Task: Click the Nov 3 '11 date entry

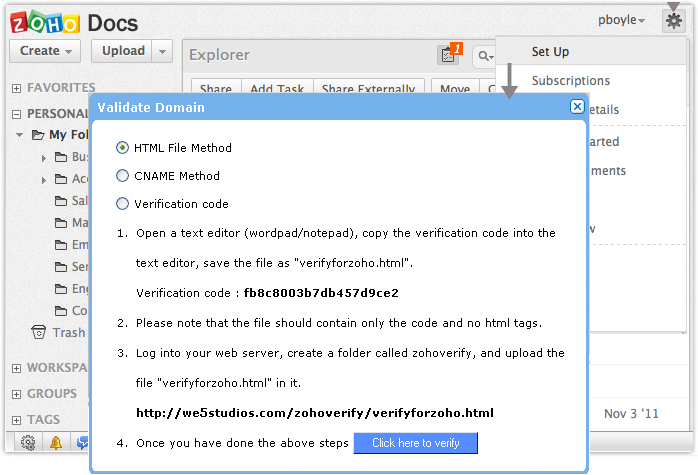Action: (x=631, y=414)
